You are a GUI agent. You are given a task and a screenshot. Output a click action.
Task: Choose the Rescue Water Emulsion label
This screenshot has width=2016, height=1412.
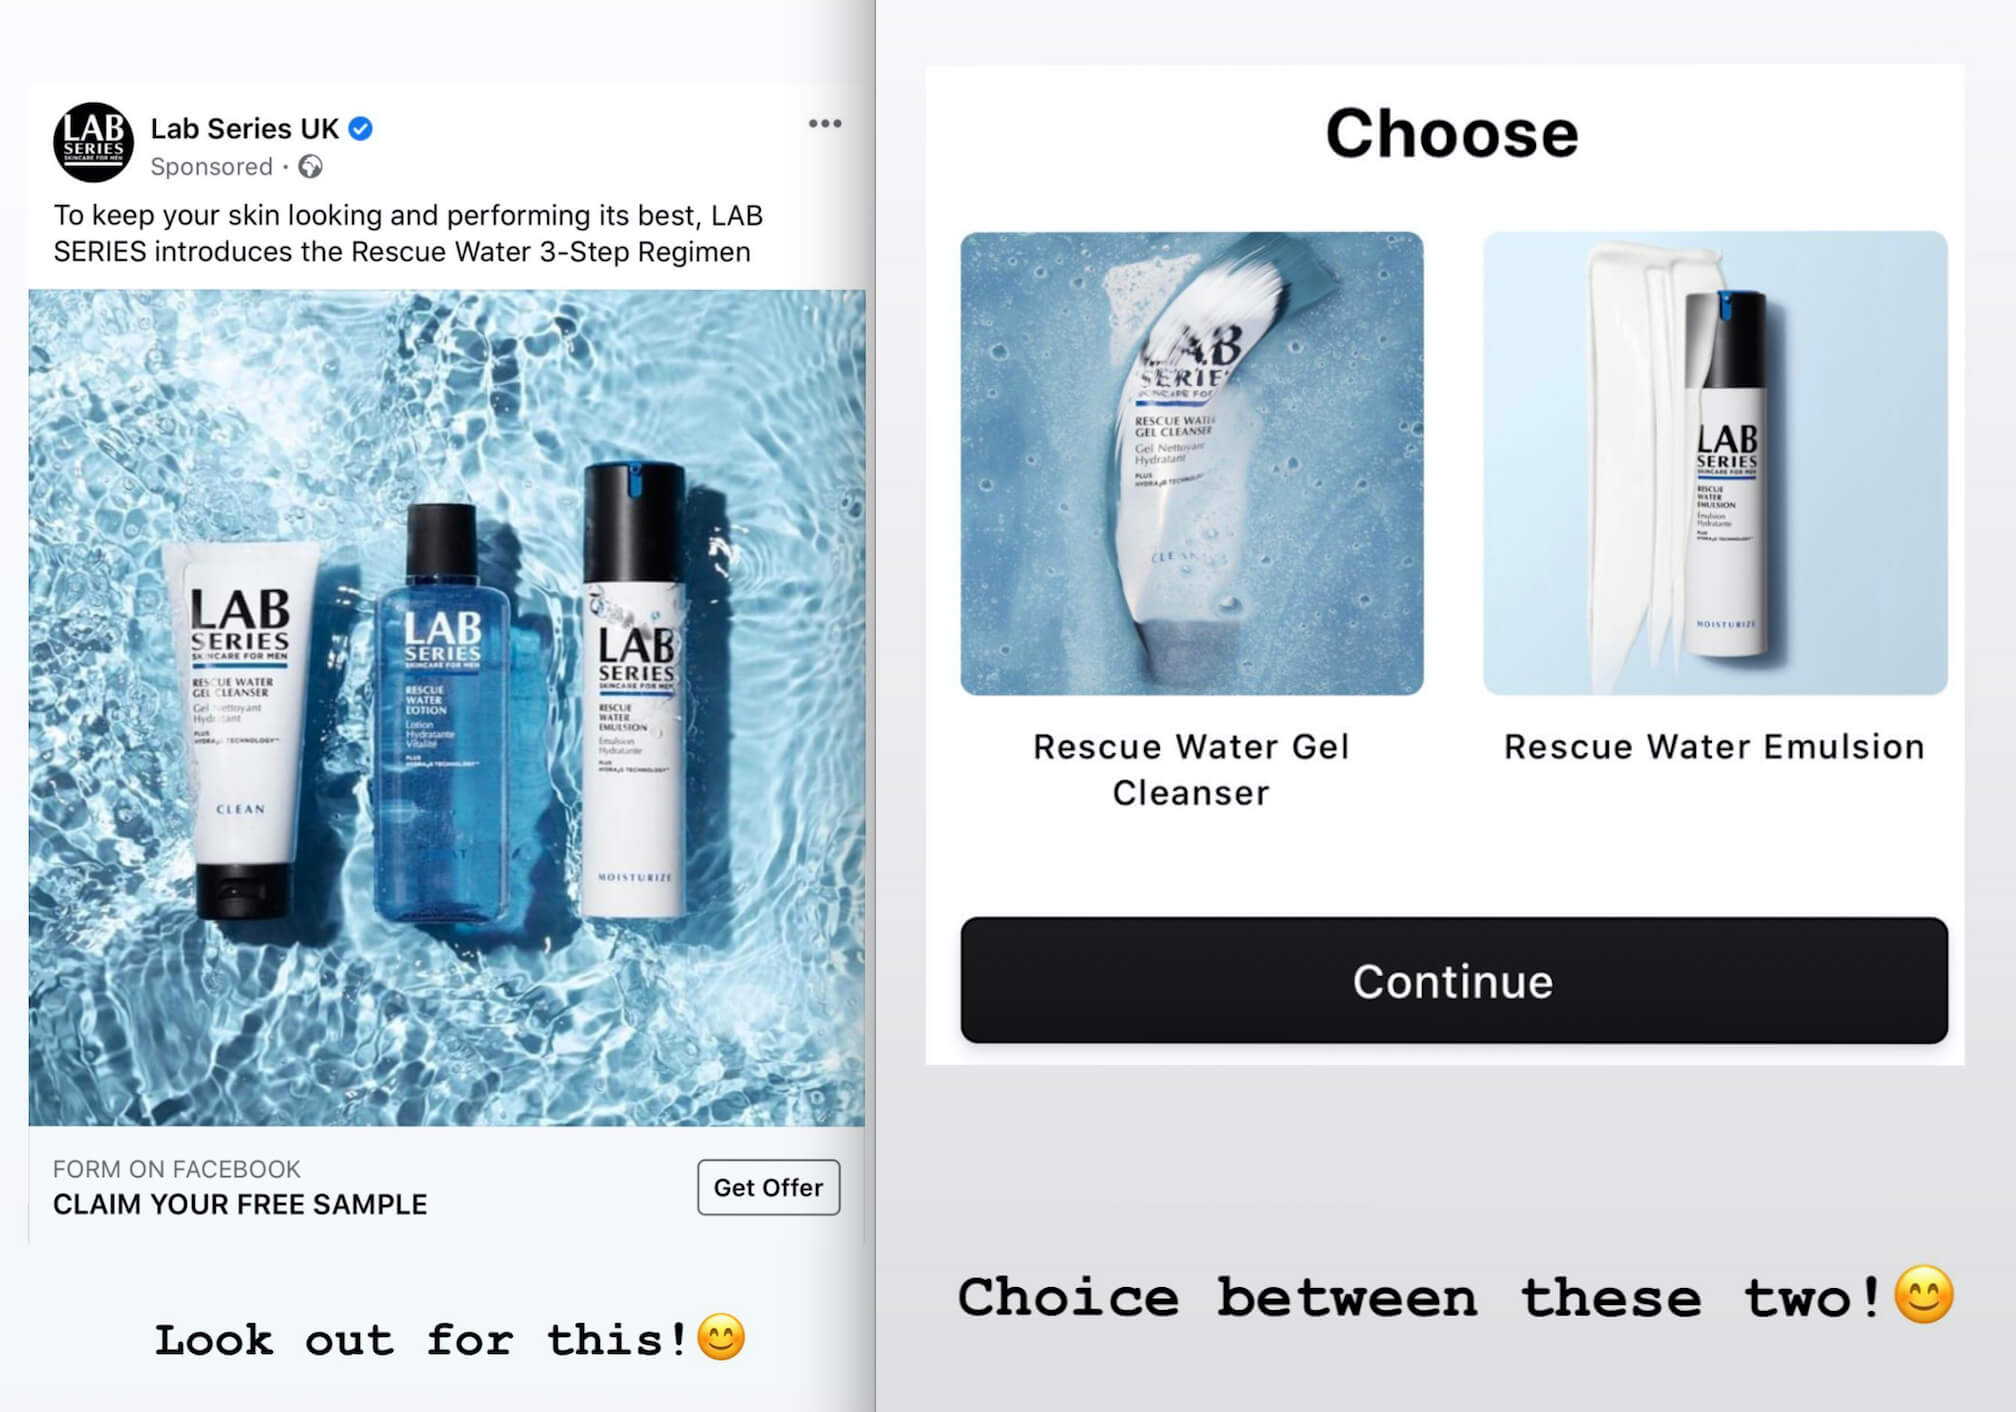(x=1714, y=747)
